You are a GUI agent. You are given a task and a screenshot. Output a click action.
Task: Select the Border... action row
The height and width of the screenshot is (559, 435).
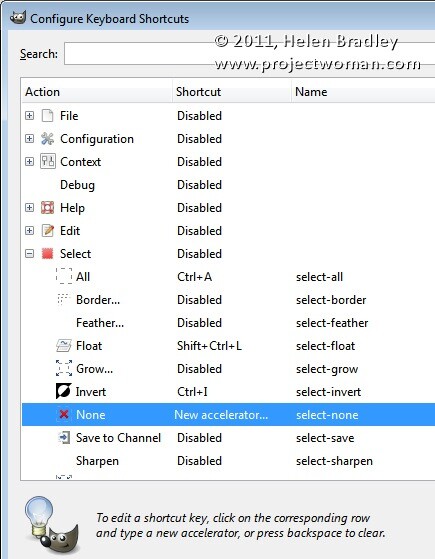[229, 299]
